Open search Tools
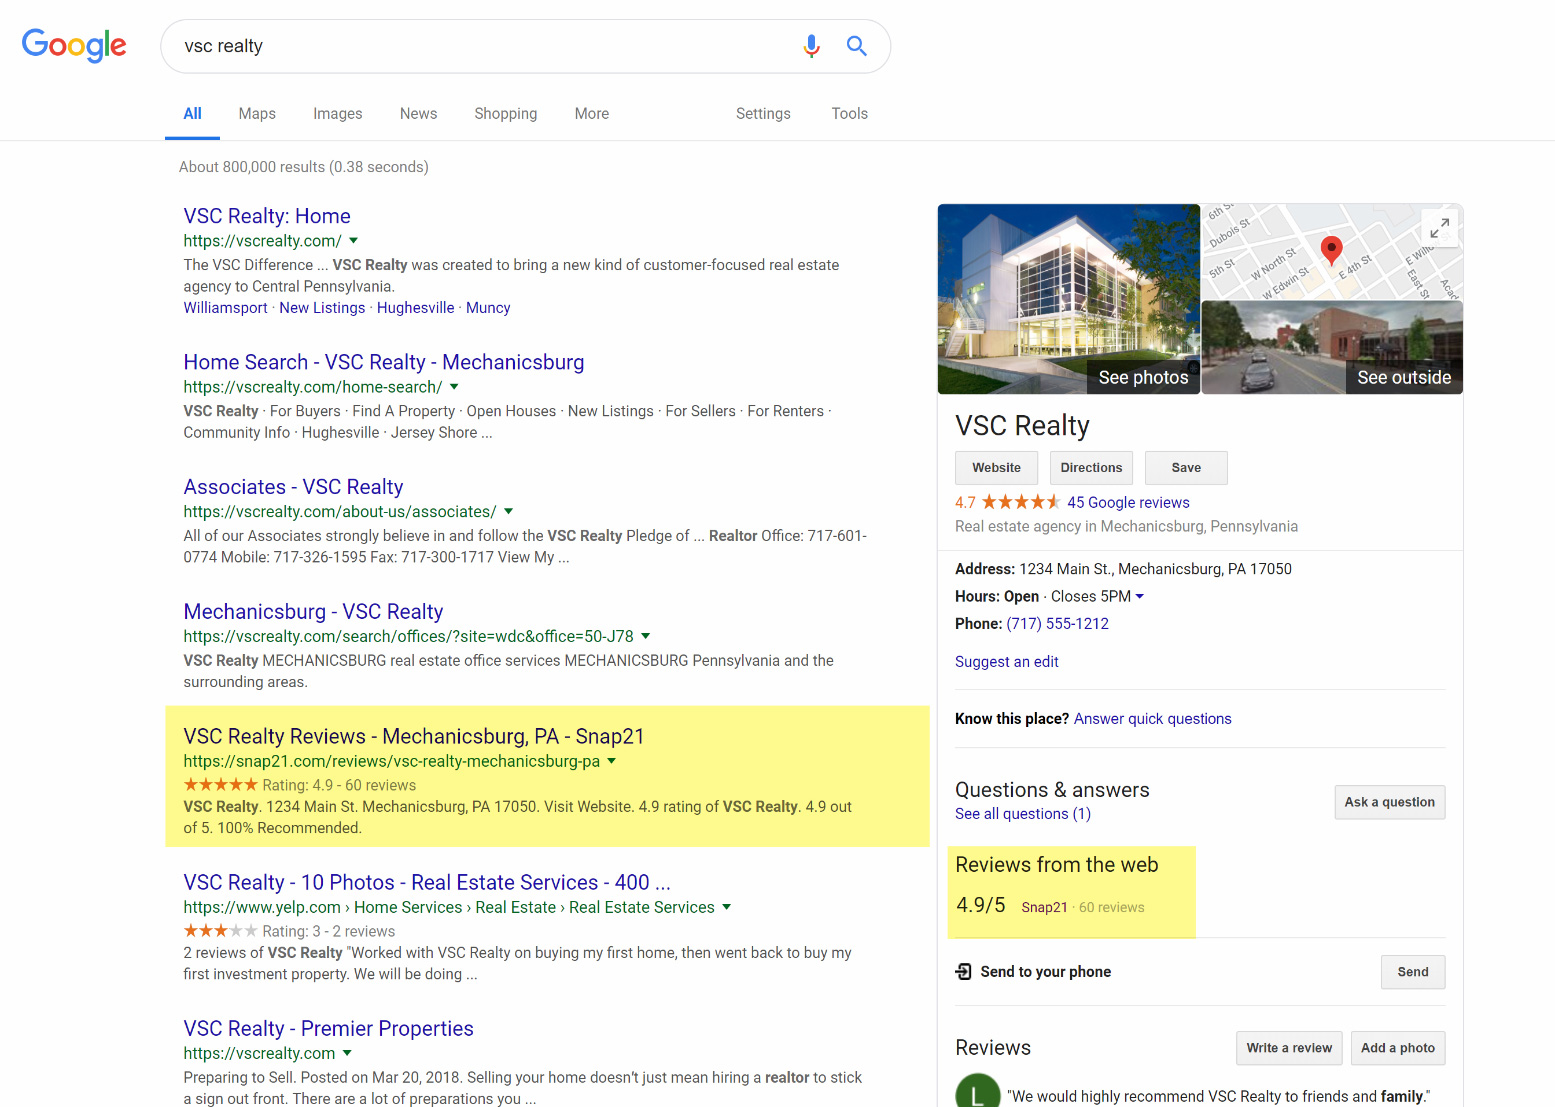 click(850, 114)
